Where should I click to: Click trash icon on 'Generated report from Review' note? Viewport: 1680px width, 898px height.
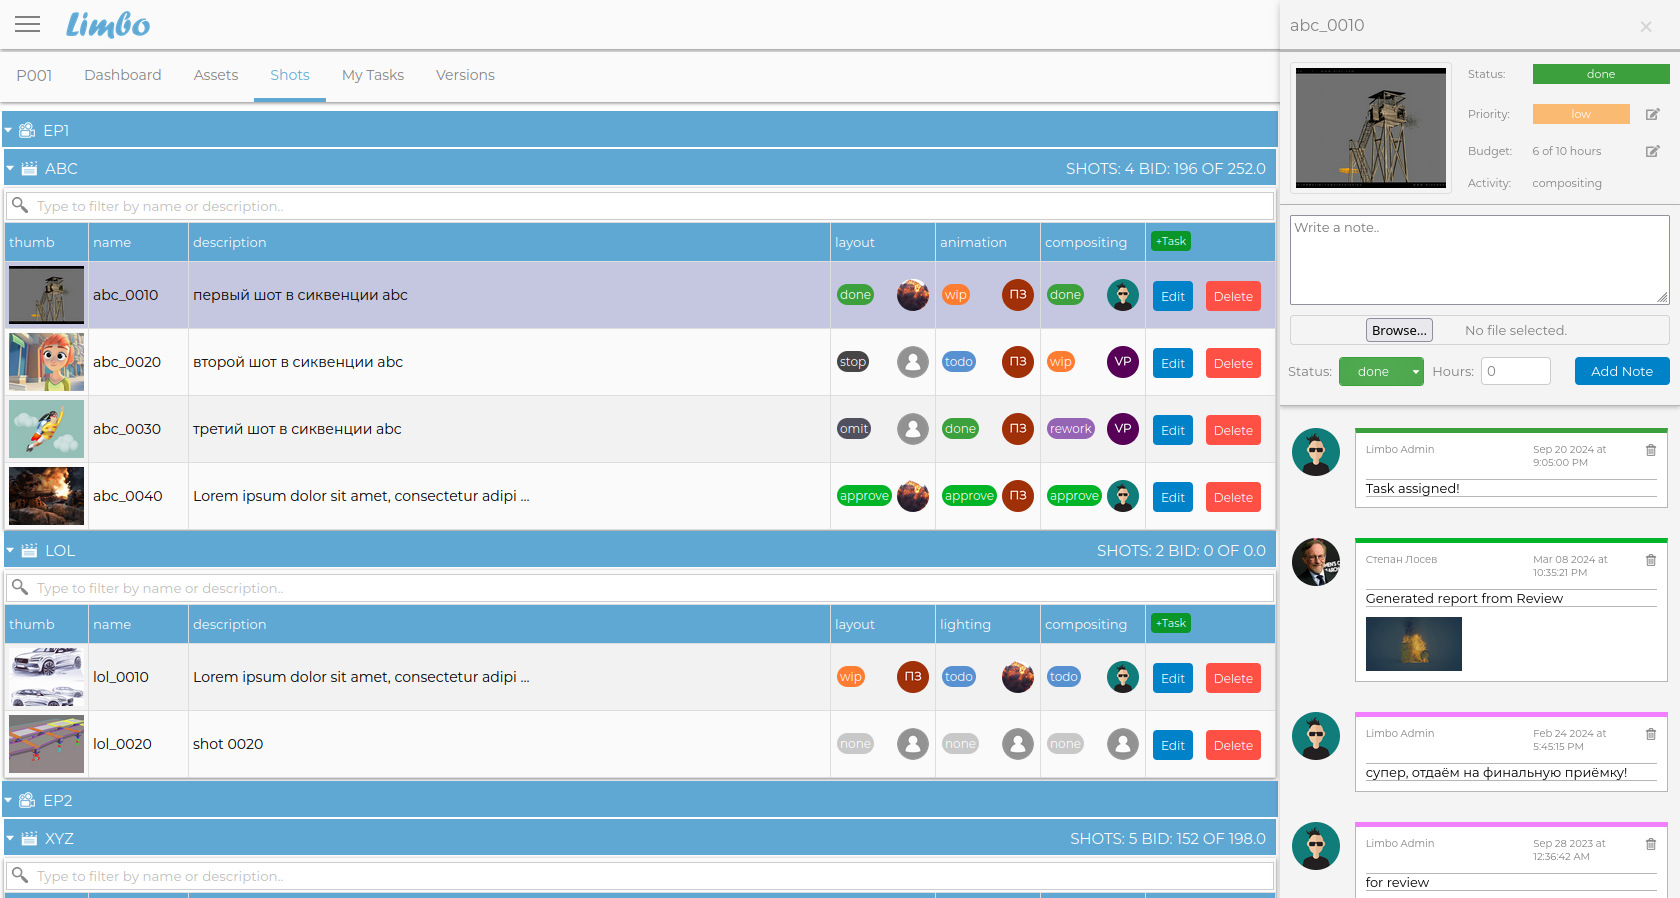pyautogui.click(x=1650, y=560)
